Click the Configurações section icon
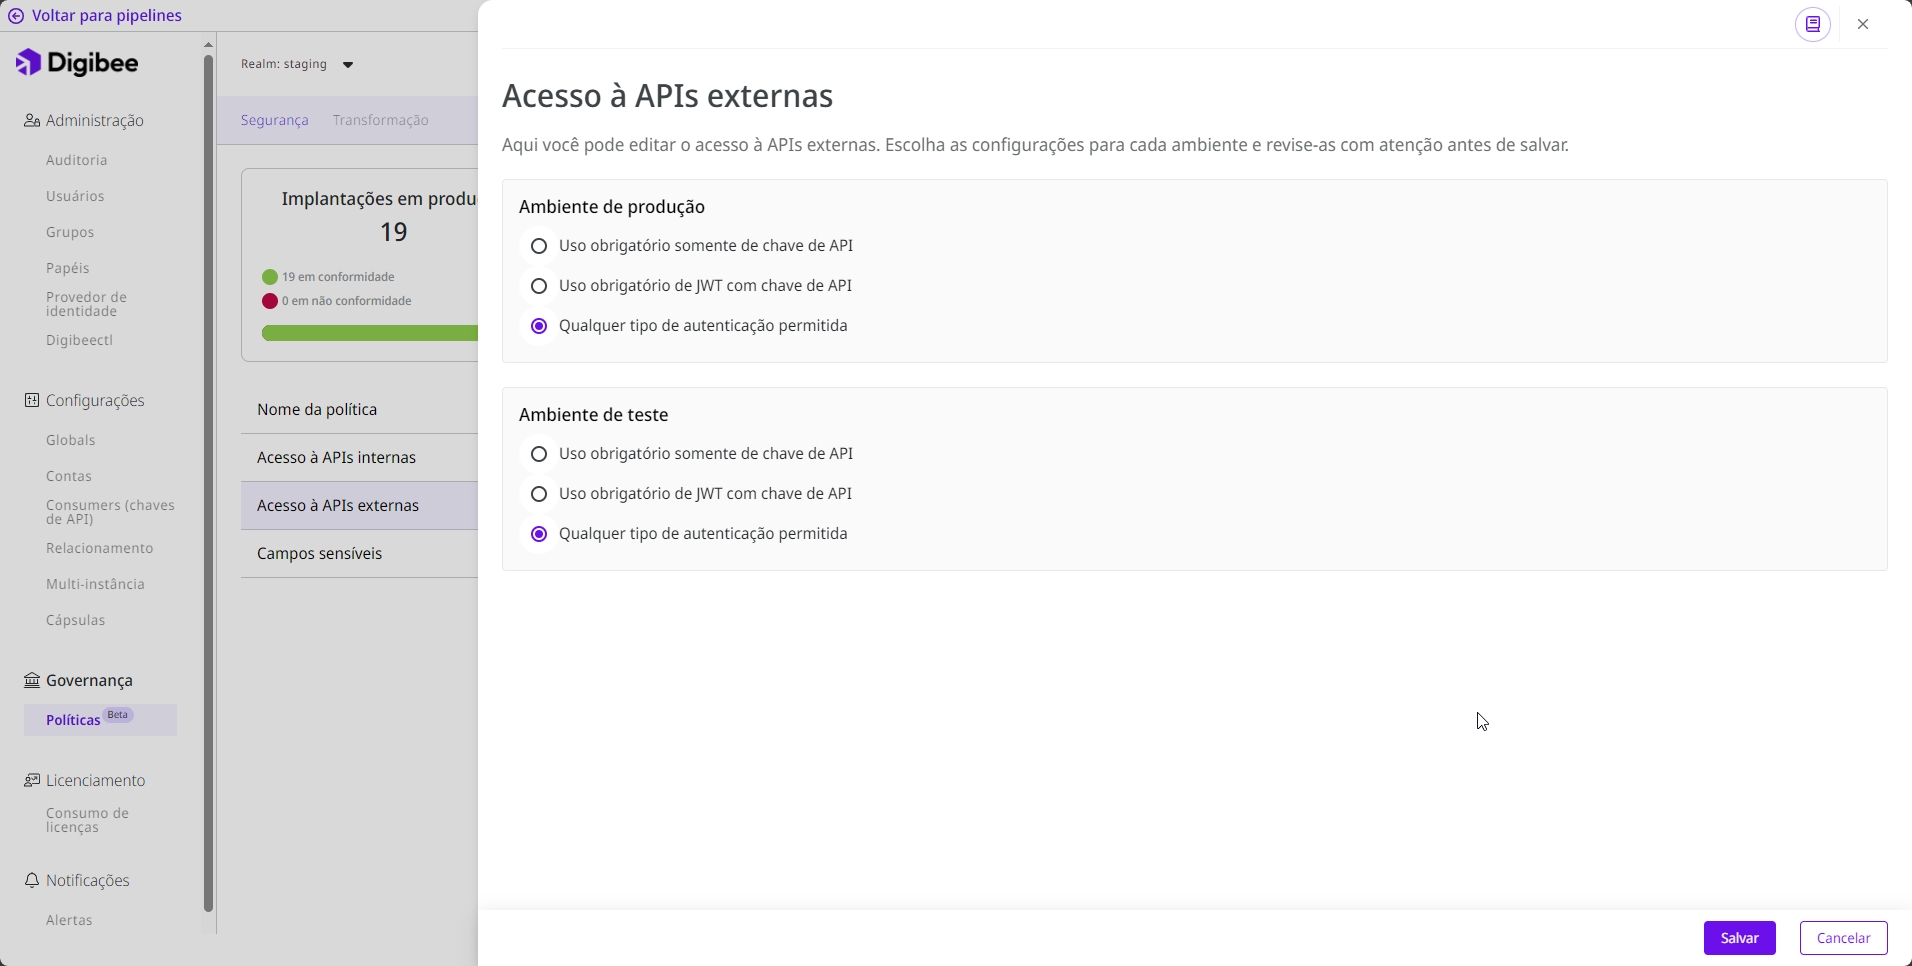 click(32, 401)
